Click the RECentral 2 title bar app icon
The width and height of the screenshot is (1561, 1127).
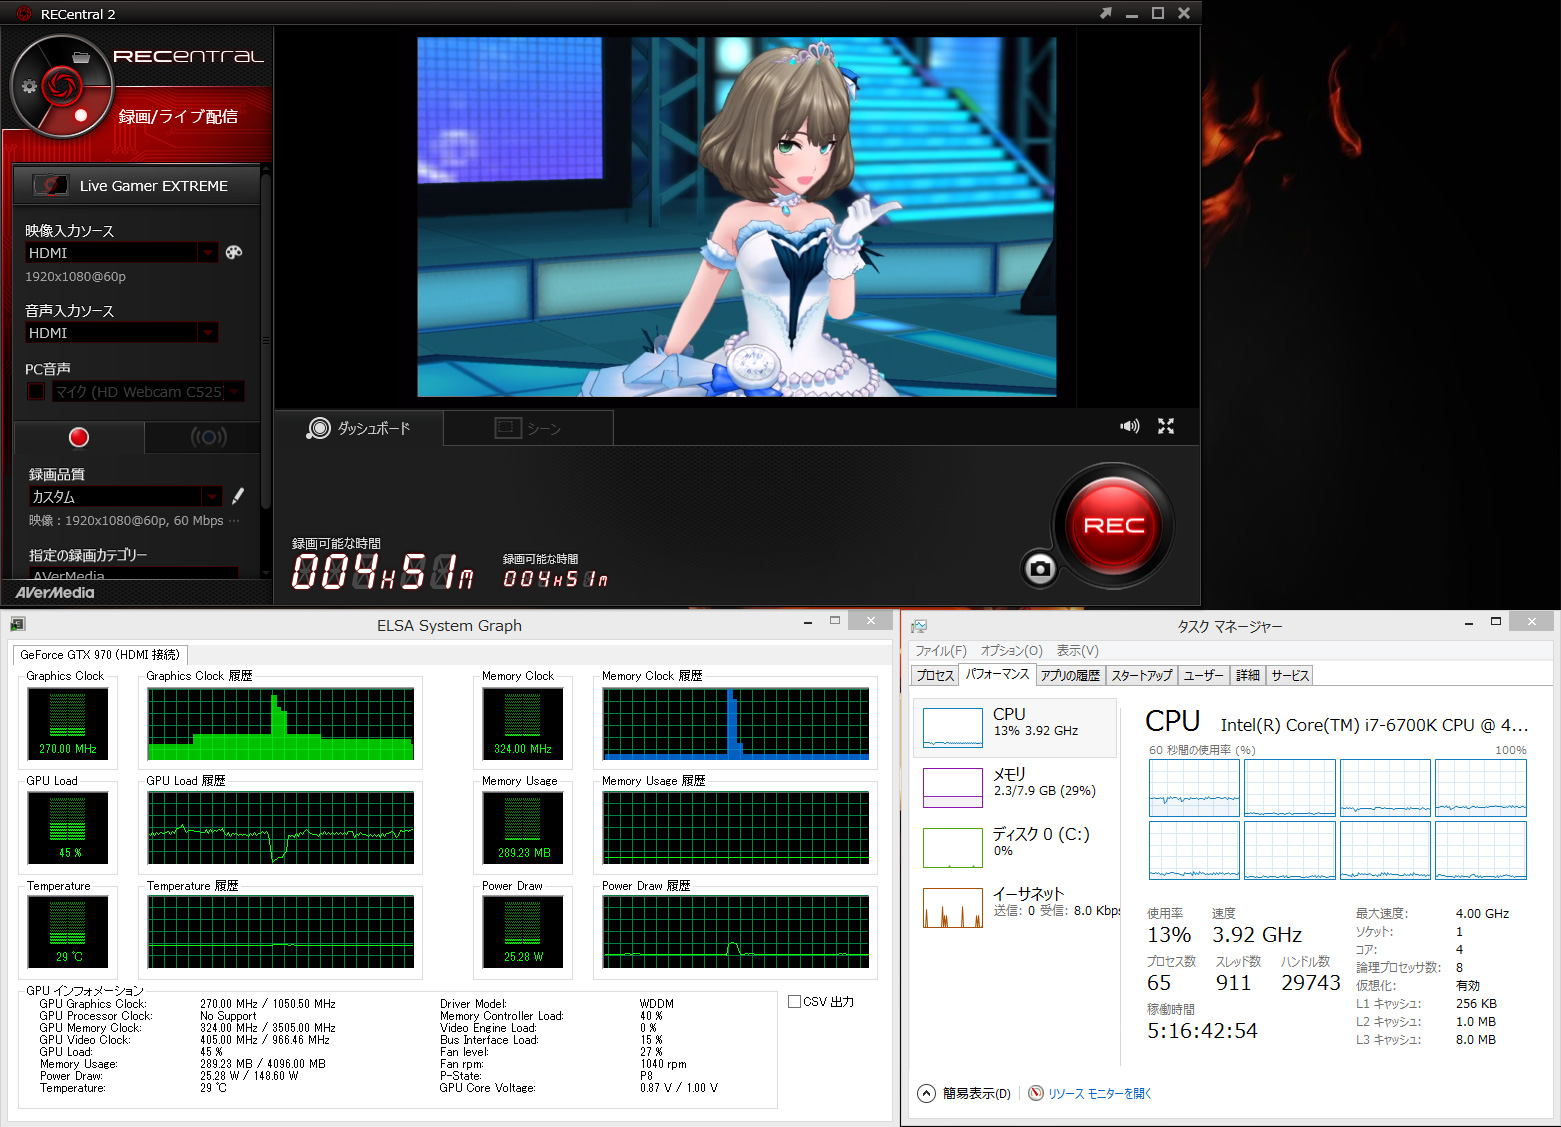coord(24,14)
